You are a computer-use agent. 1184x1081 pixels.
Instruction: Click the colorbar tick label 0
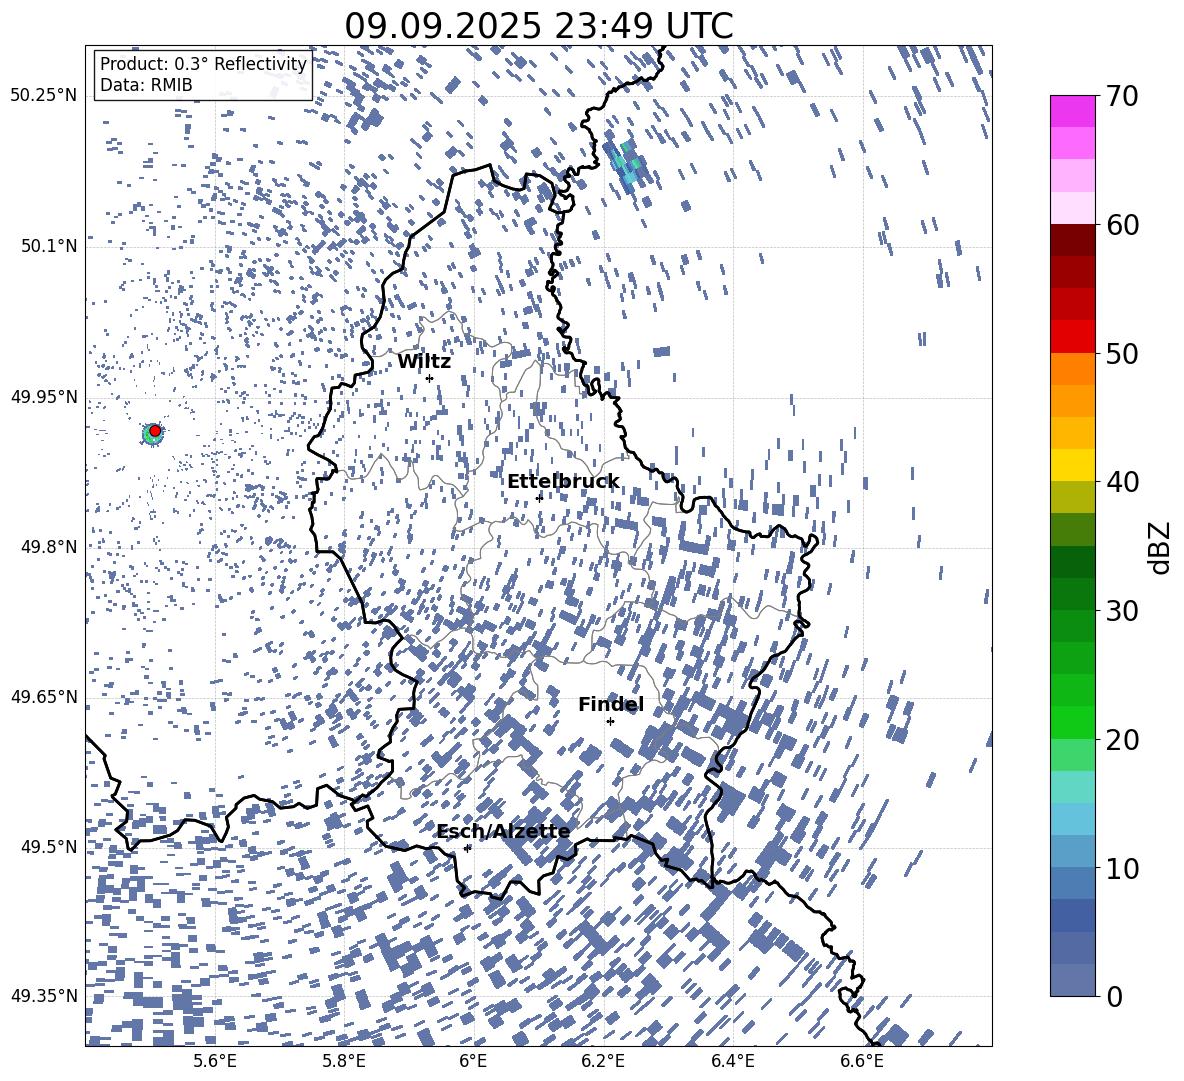[x=1114, y=996]
